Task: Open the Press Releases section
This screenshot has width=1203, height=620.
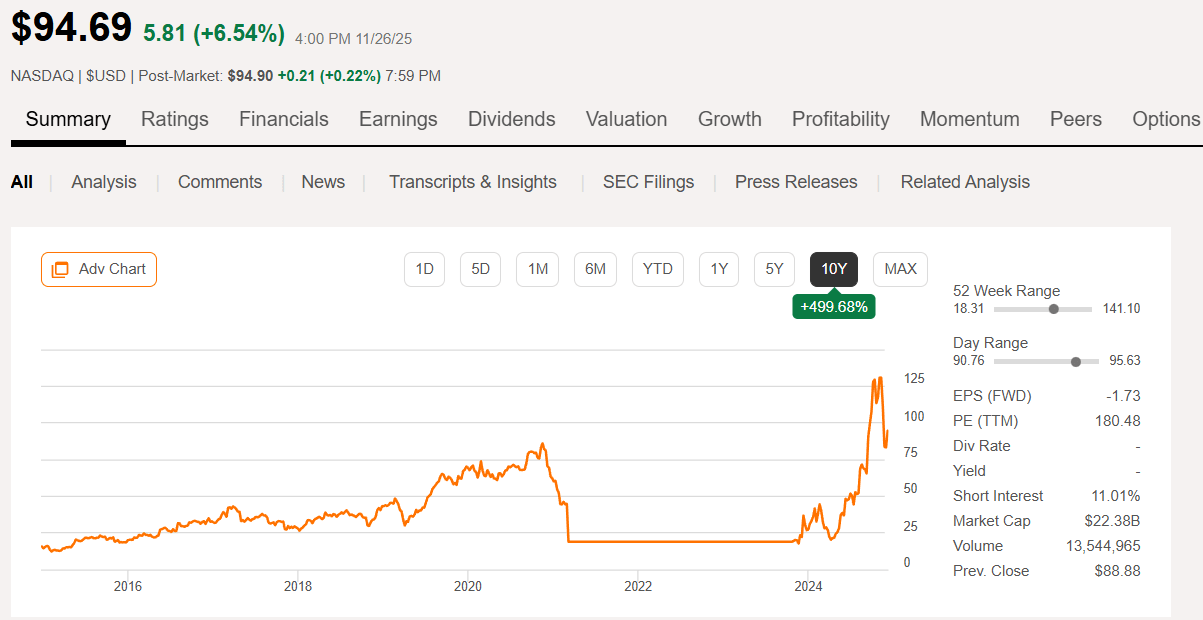Action: (795, 181)
